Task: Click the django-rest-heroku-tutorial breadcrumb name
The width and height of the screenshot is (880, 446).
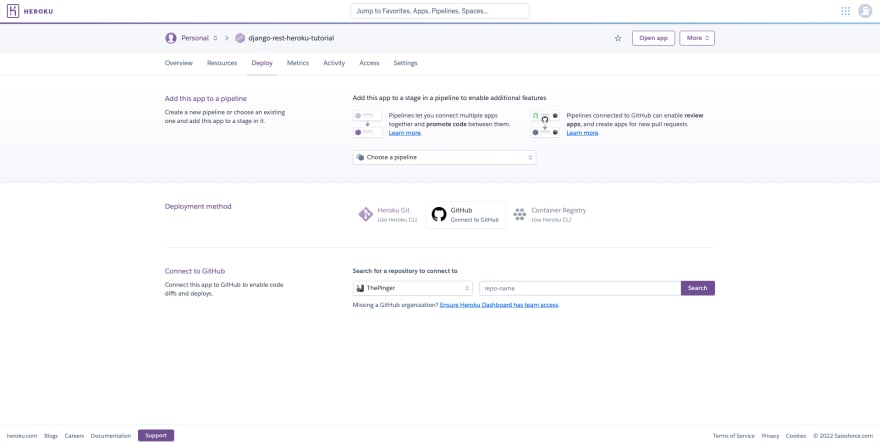Action: point(291,38)
